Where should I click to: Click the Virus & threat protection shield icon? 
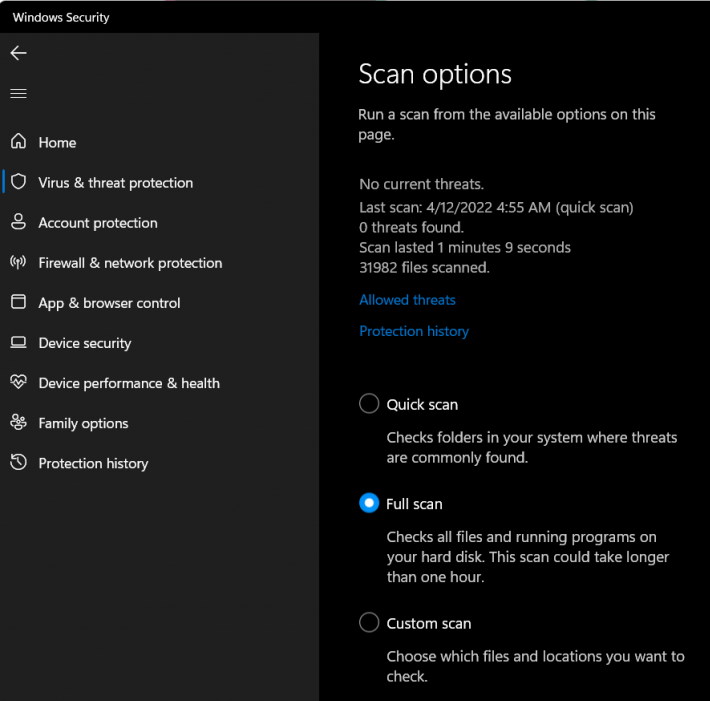(19, 182)
